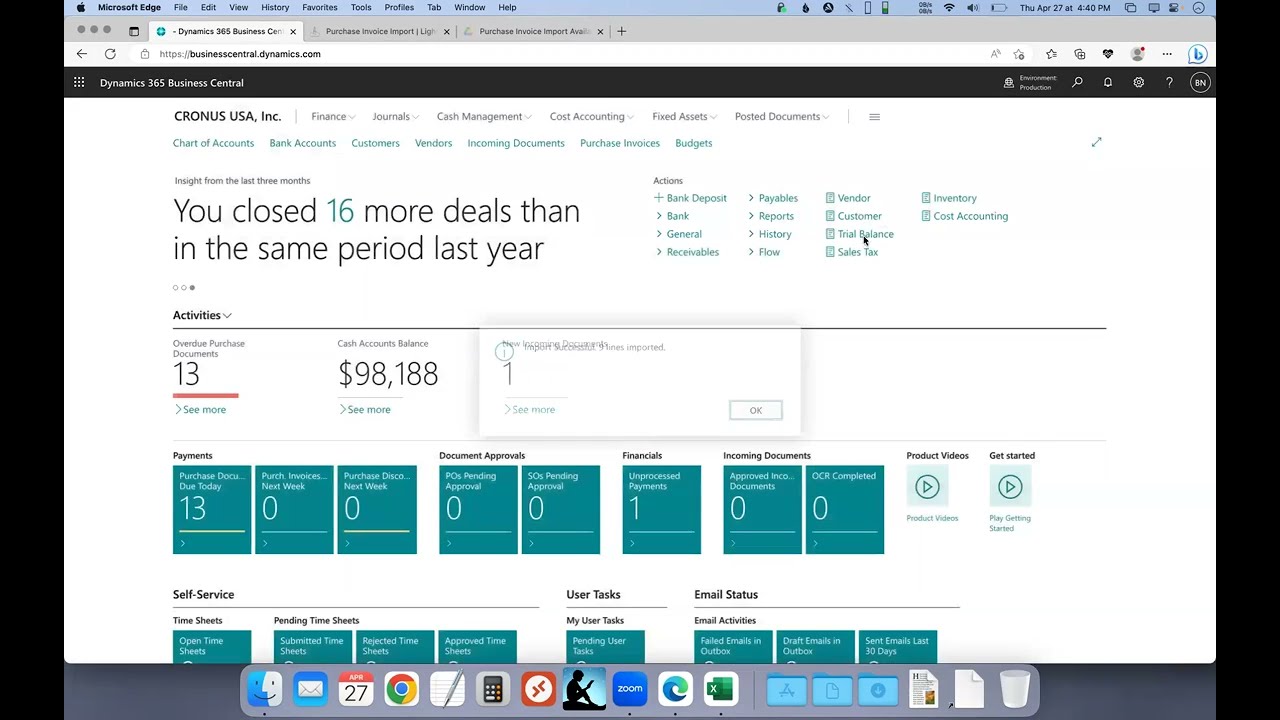Open the Profiles menu in menu bar
Screen dimensions: 1280x720
click(x=399, y=8)
